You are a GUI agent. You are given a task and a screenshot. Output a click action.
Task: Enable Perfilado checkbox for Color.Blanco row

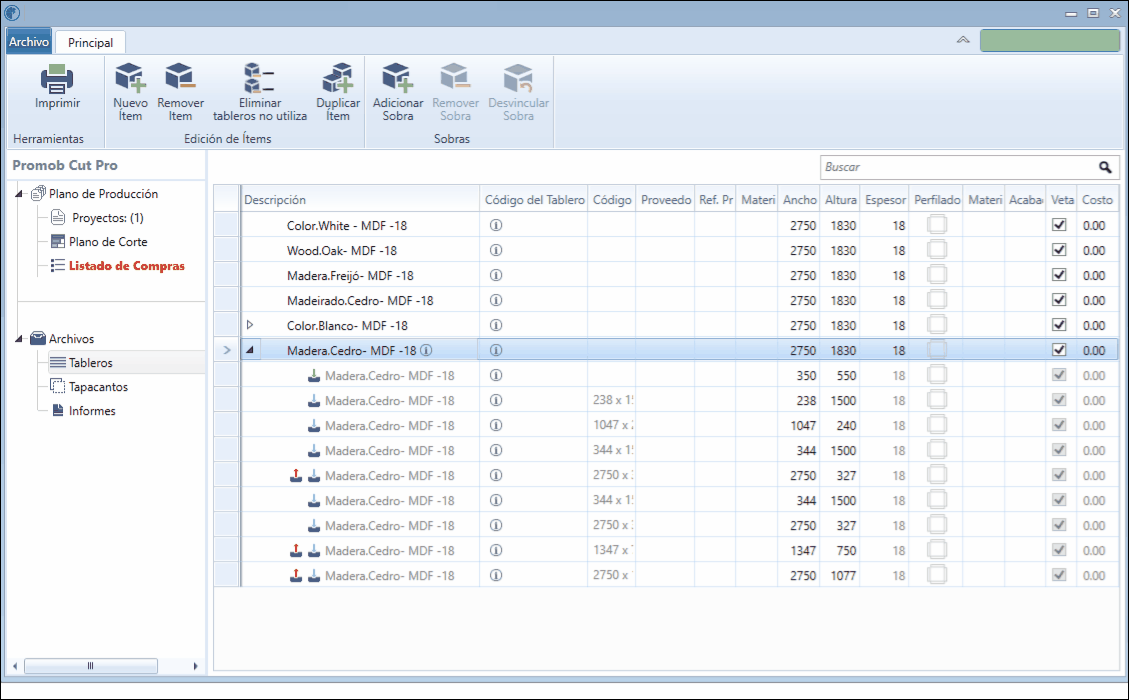937,325
